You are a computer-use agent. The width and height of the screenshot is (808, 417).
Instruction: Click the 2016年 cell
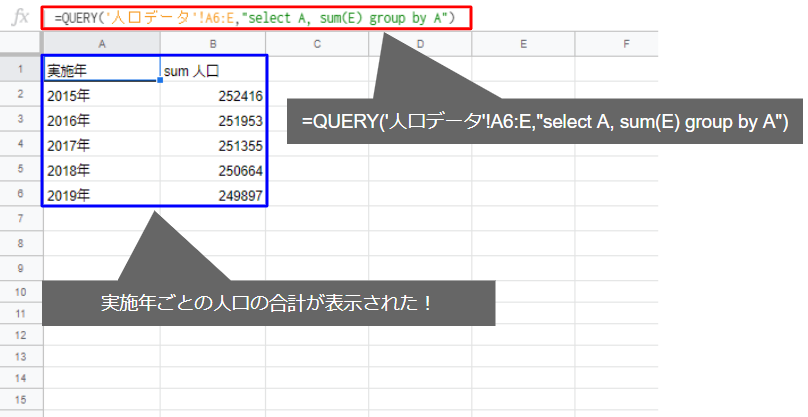click(x=102, y=120)
